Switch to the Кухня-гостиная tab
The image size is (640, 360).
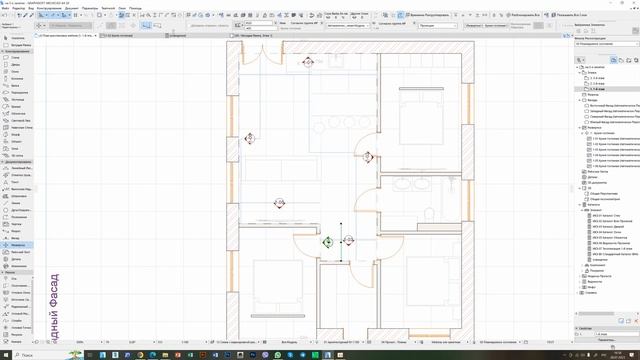click(x=118, y=36)
